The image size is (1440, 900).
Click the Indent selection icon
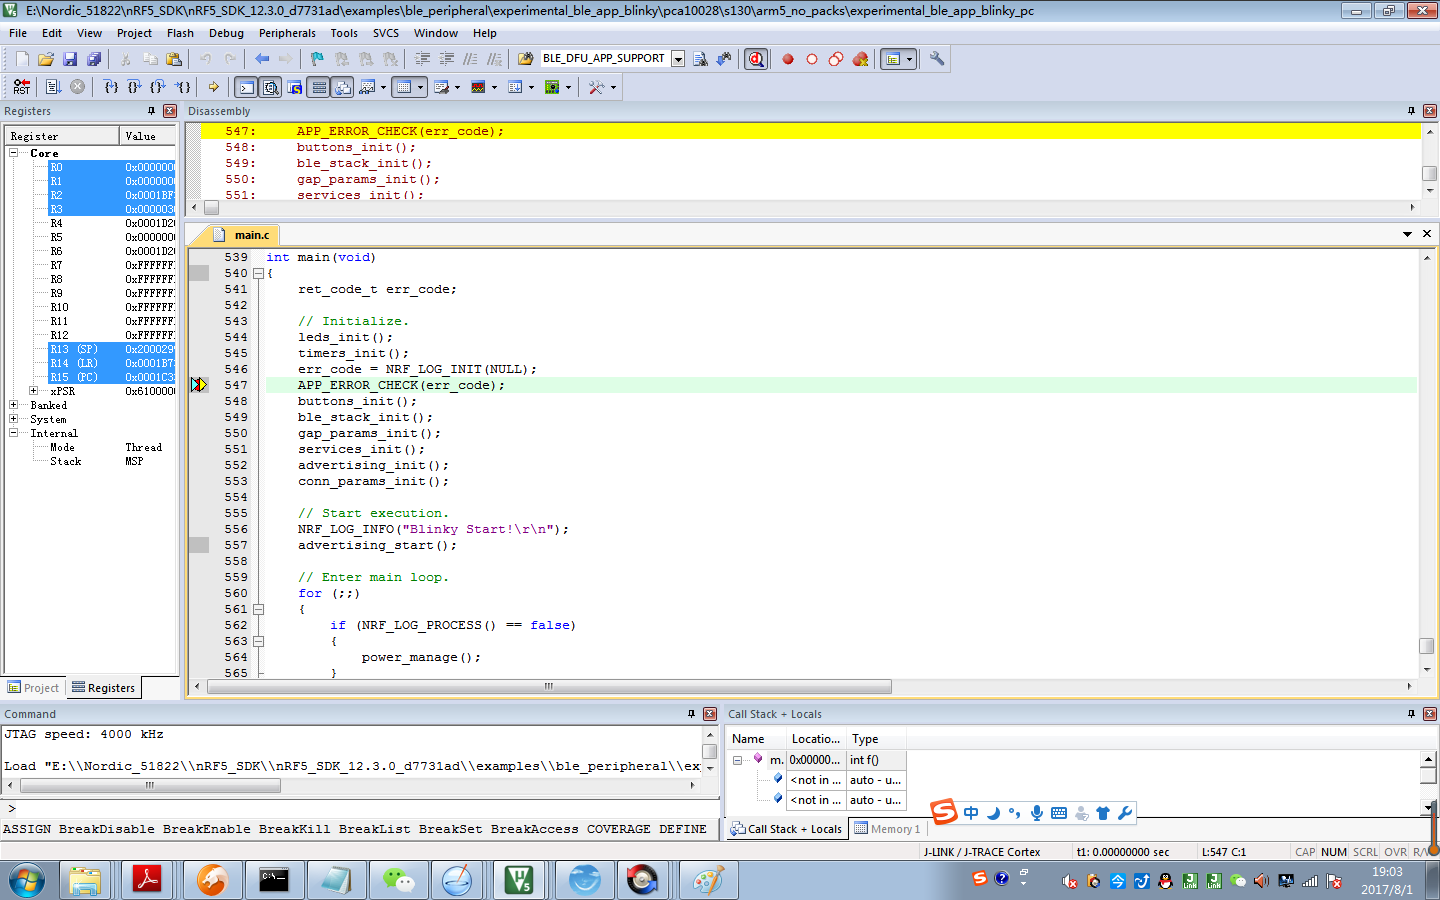(423, 59)
